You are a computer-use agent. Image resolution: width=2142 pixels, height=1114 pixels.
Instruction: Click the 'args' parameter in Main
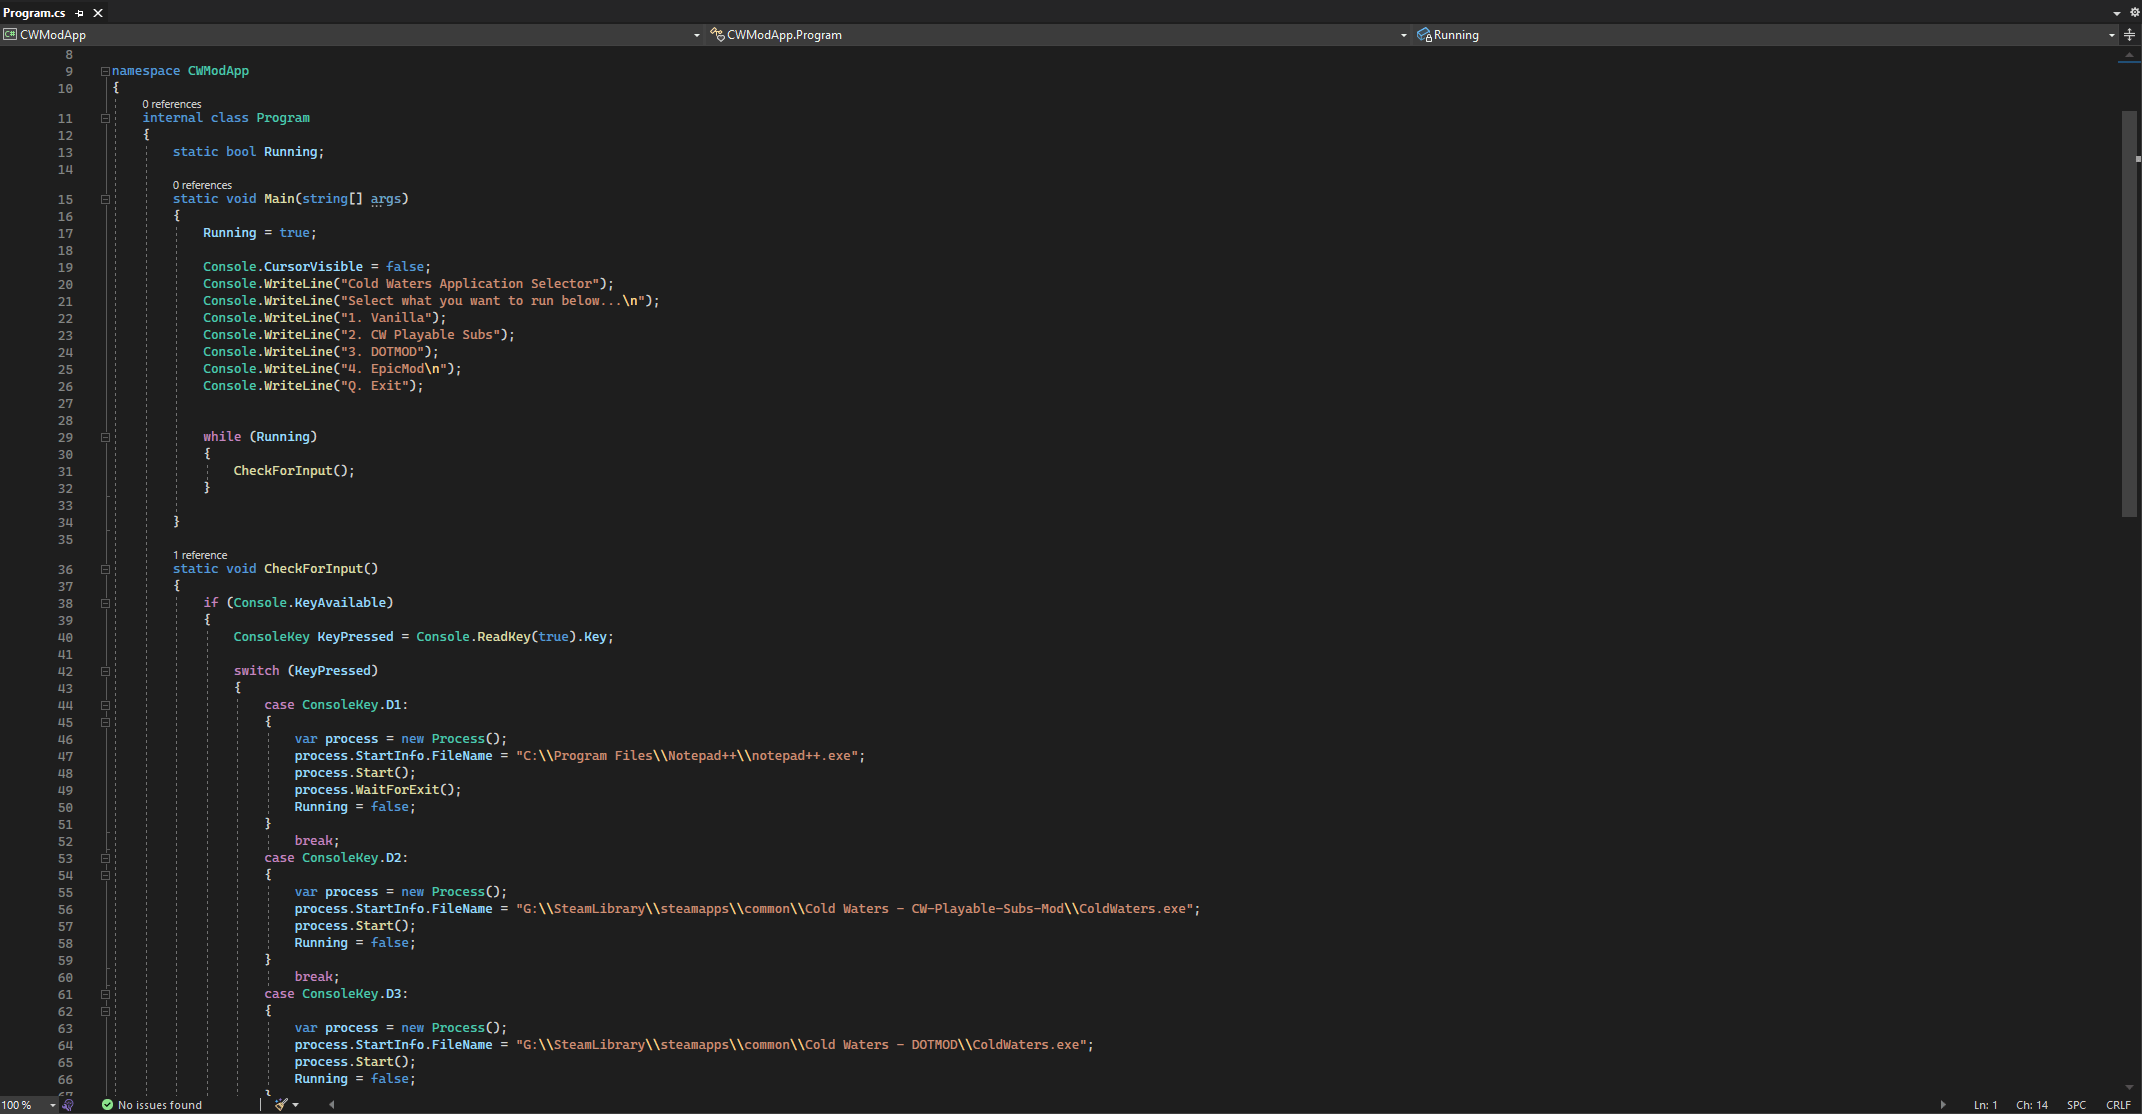(x=386, y=199)
